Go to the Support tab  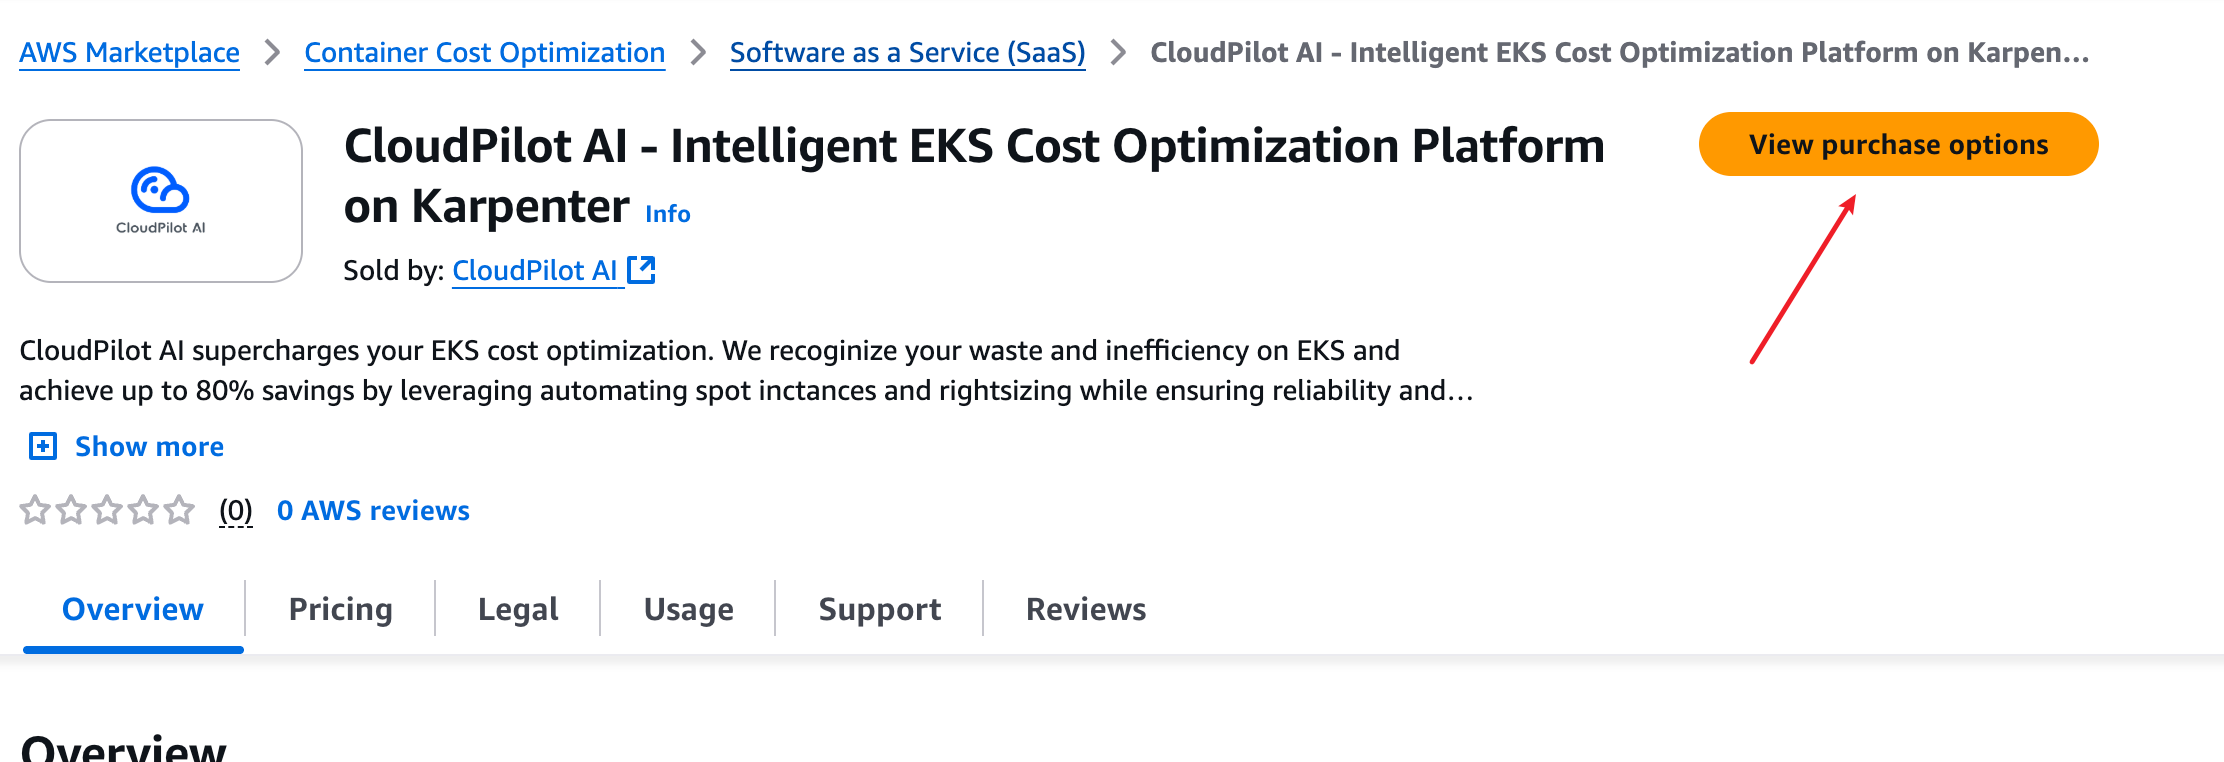pos(879,609)
